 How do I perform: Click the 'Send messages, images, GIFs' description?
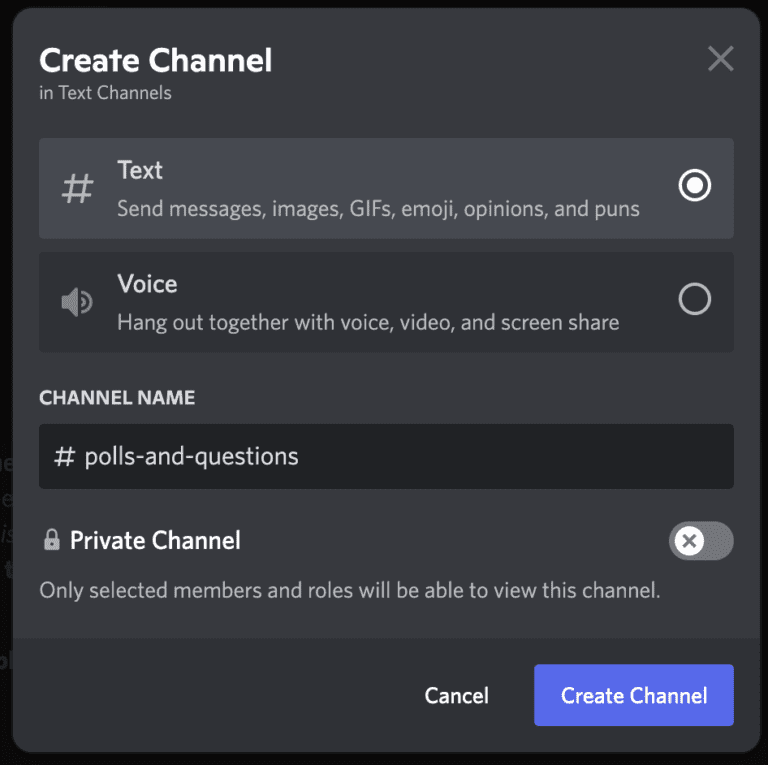click(378, 209)
